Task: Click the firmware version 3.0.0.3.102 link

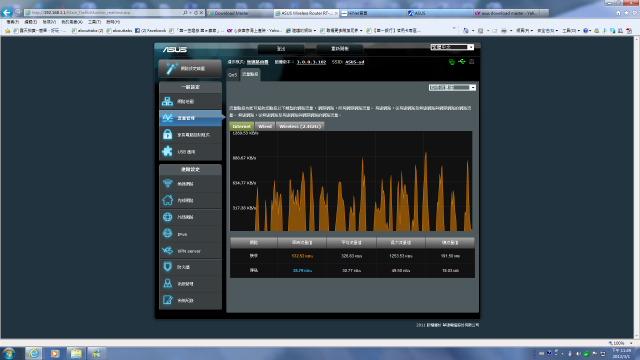Action: (311, 62)
